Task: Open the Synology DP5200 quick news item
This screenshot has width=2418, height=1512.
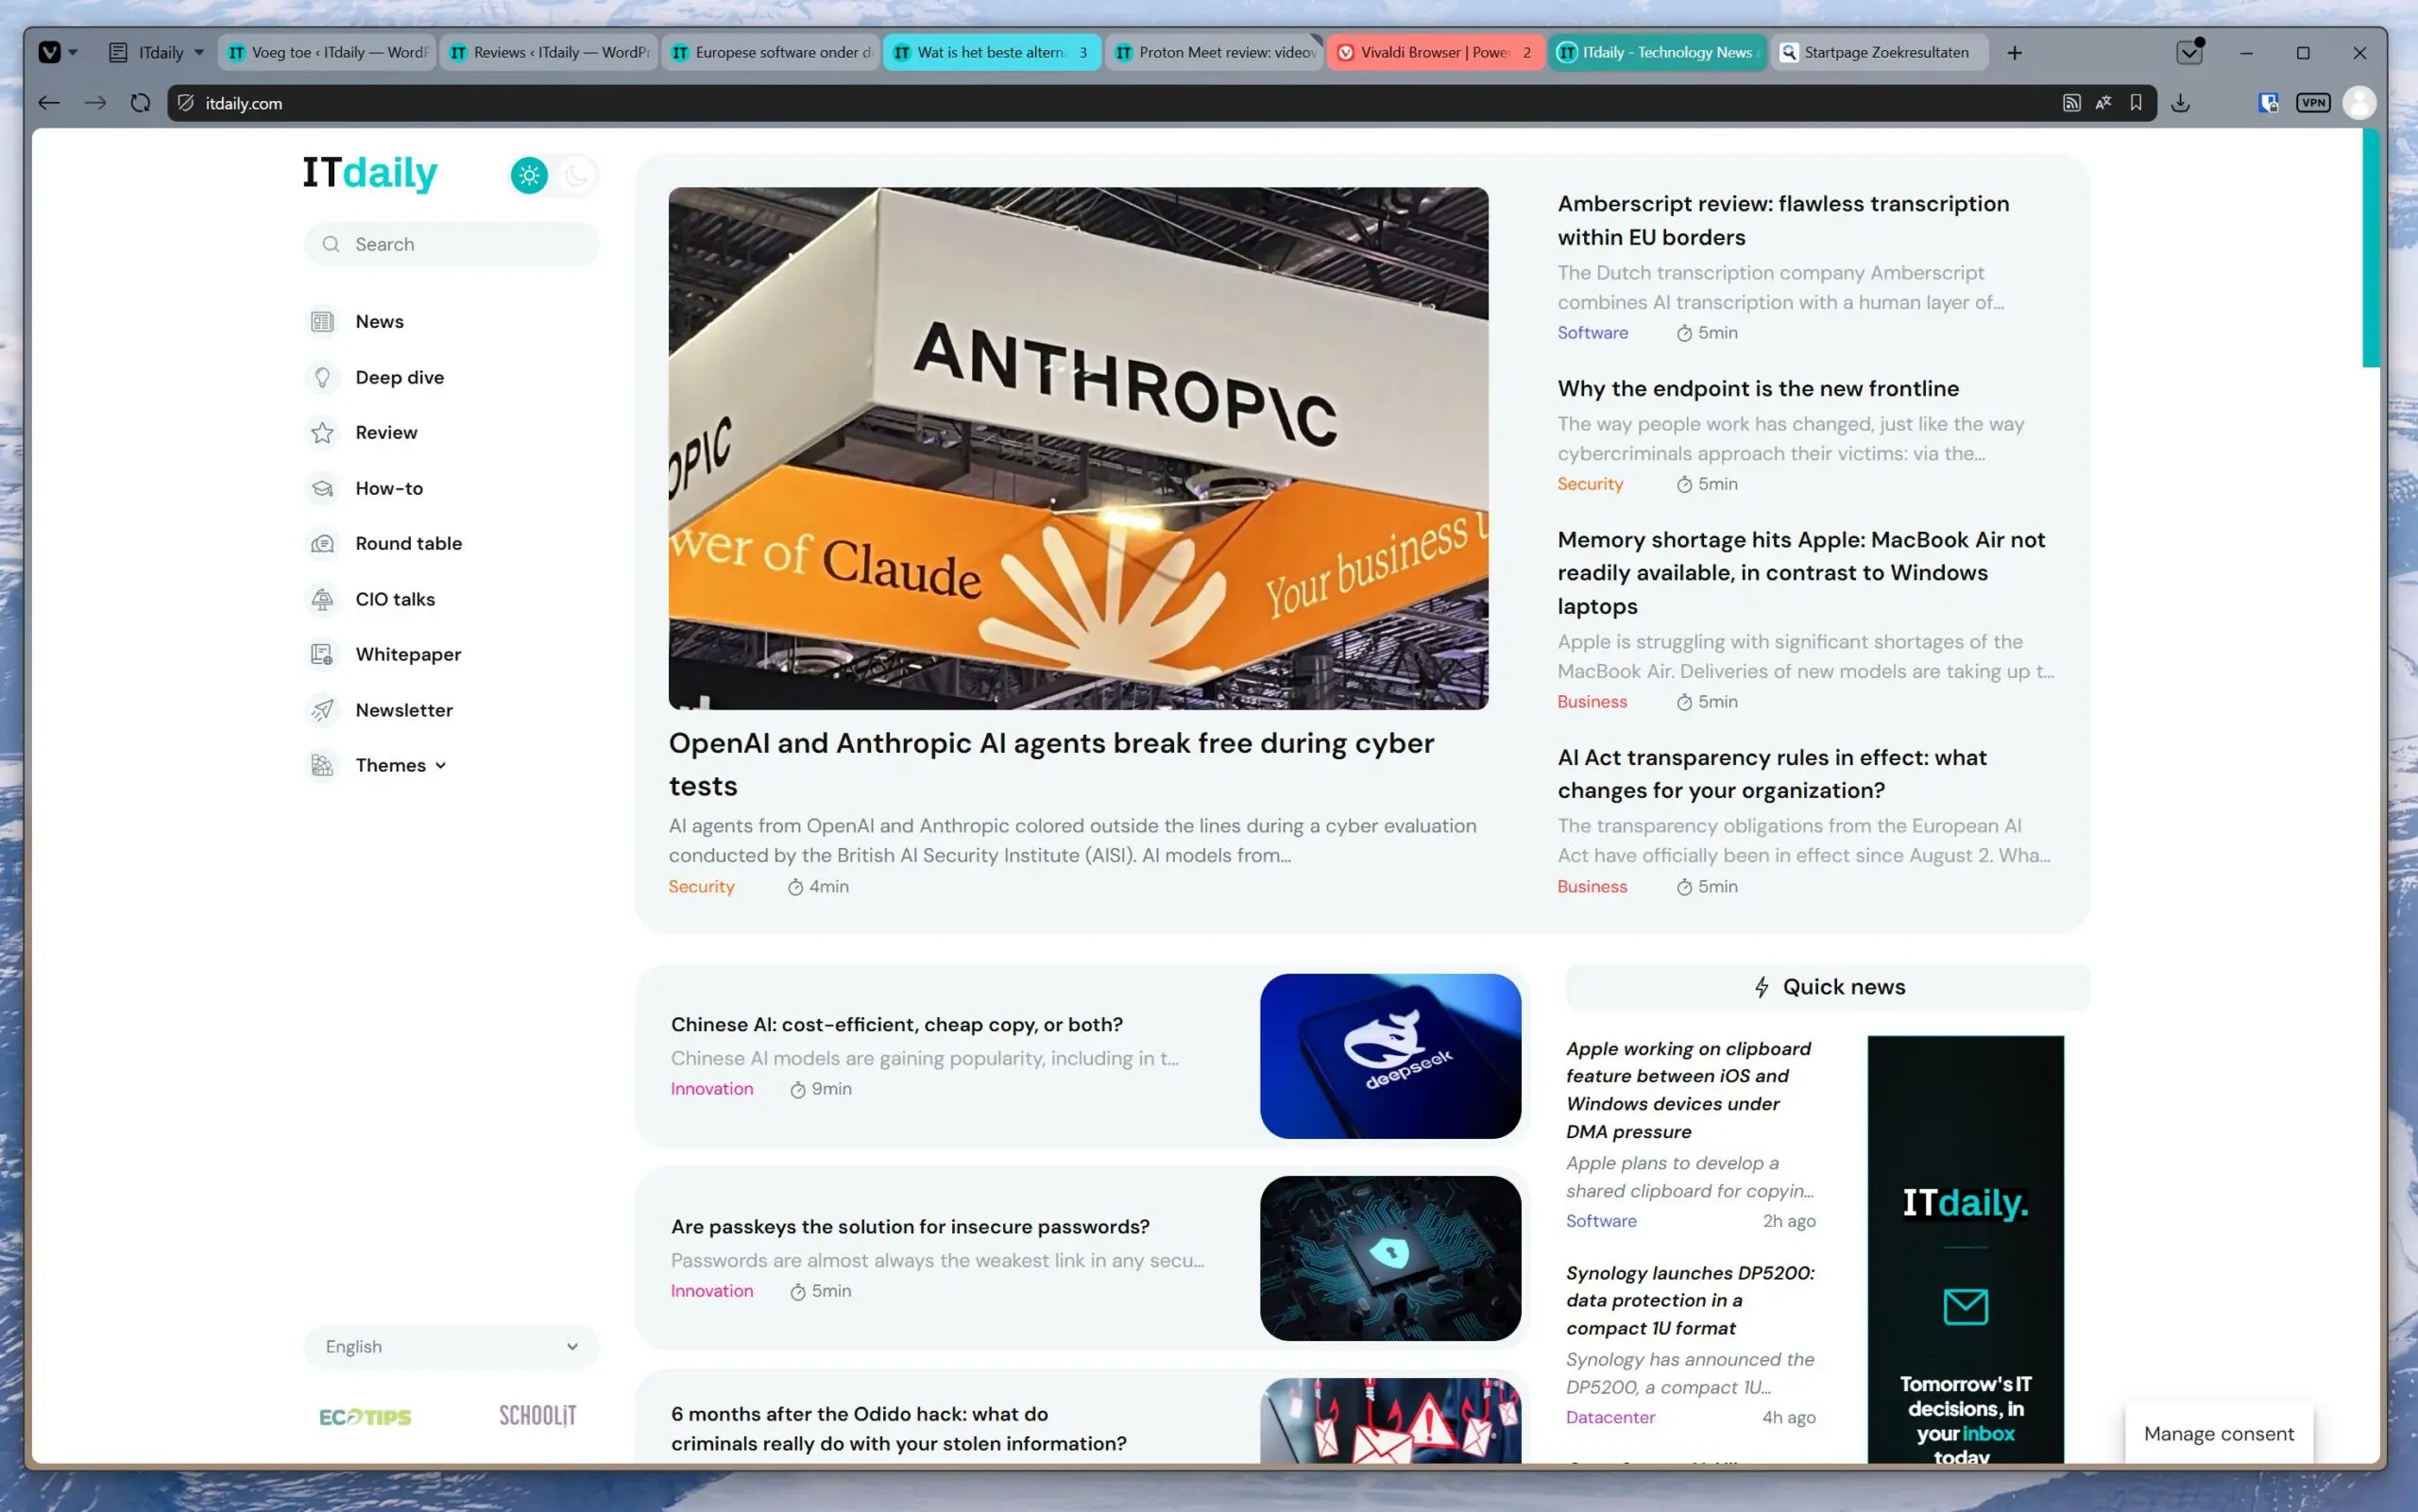Action: (1690, 1300)
